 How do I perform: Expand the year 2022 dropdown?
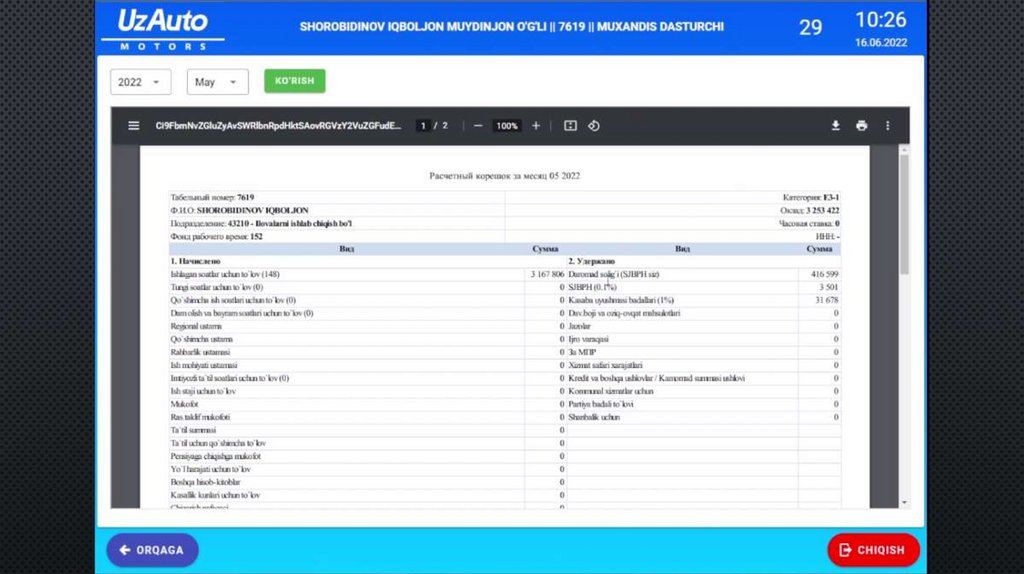coord(140,82)
